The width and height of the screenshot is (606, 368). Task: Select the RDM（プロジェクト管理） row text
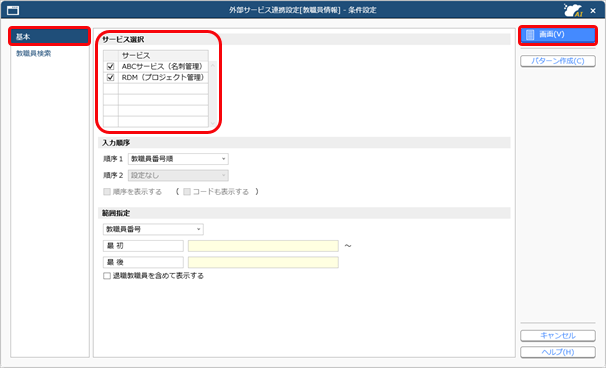click(163, 77)
